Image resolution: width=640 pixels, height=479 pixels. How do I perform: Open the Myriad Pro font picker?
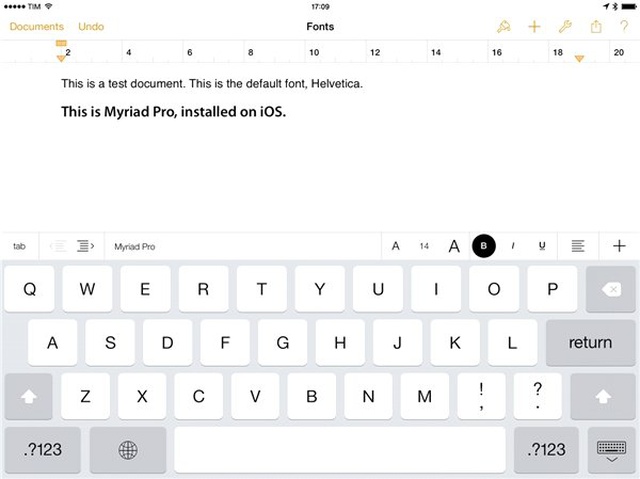243,246
